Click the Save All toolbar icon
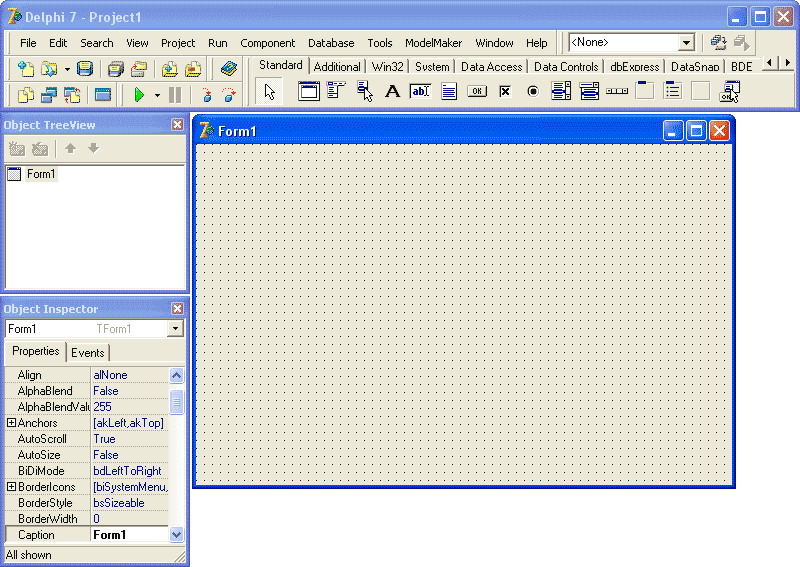800x567 pixels. coord(116,69)
